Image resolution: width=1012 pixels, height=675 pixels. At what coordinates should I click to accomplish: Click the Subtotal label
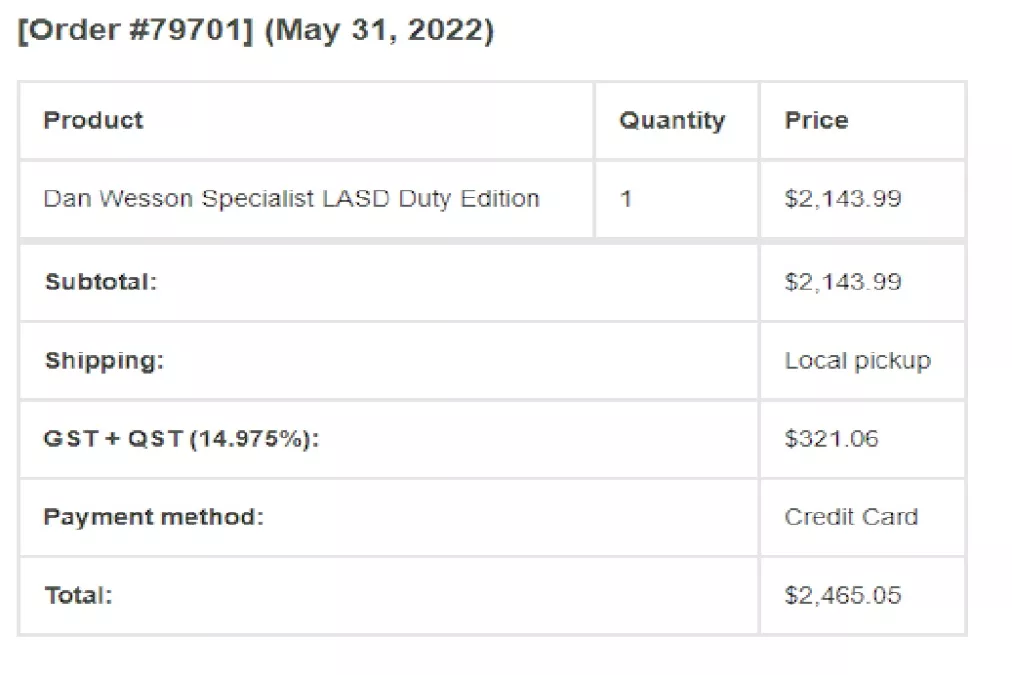(x=101, y=281)
